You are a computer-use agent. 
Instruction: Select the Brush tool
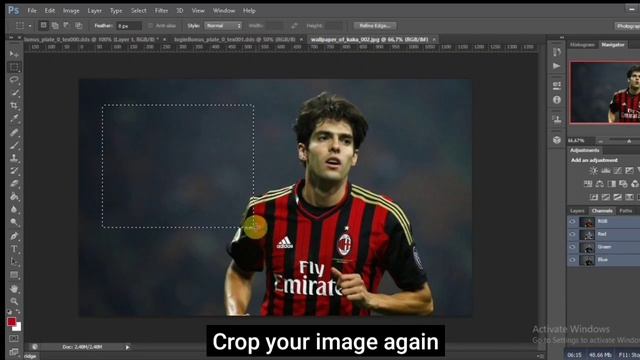pos(14,145)
